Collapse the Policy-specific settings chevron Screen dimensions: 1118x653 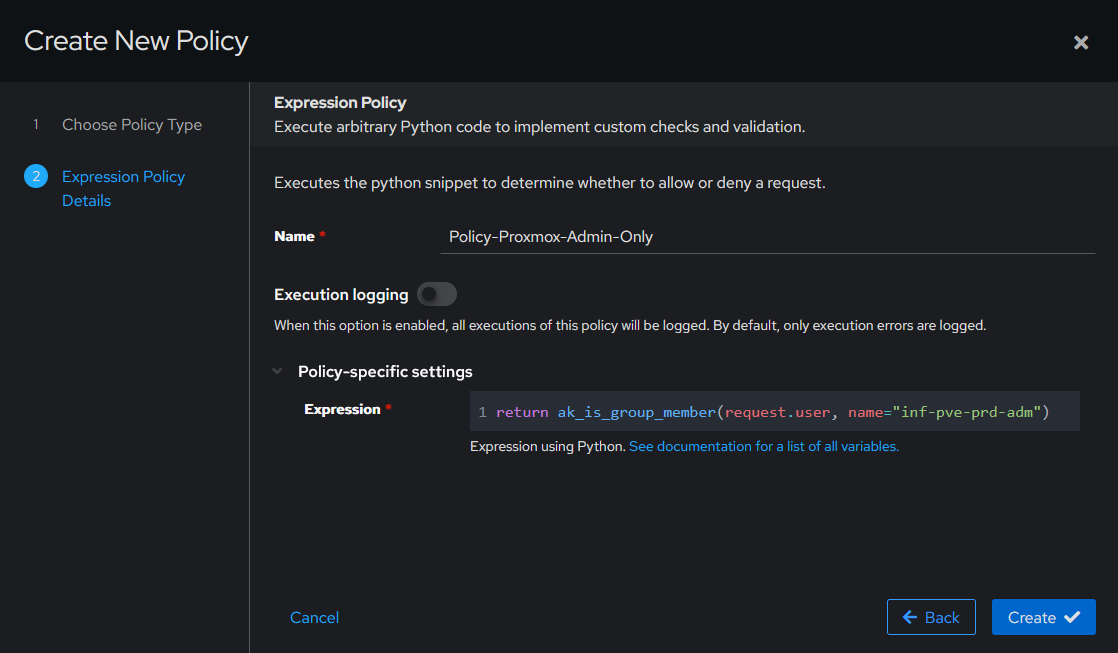pos(277,371)
